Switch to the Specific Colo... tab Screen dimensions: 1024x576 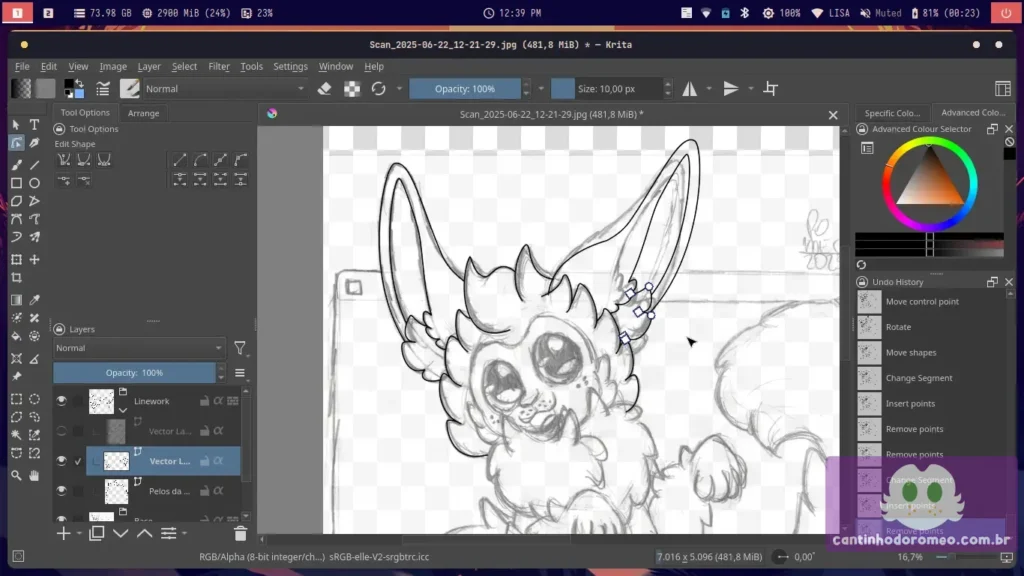(x=892, y=113)
